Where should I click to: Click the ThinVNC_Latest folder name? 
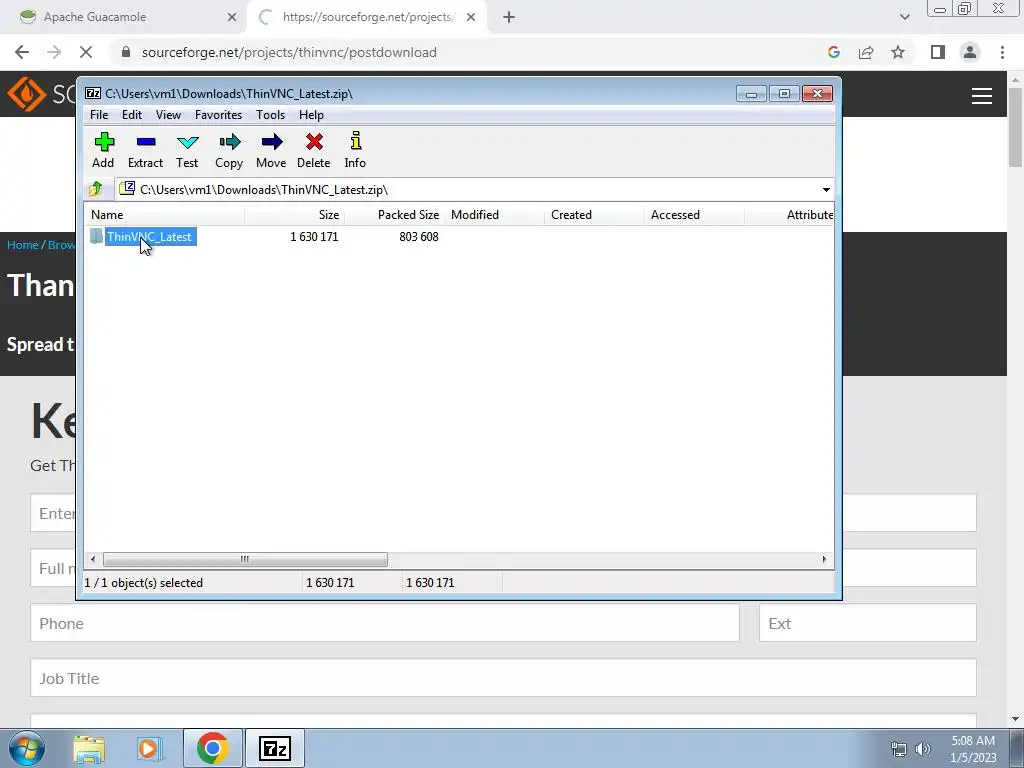coord(150,237)
